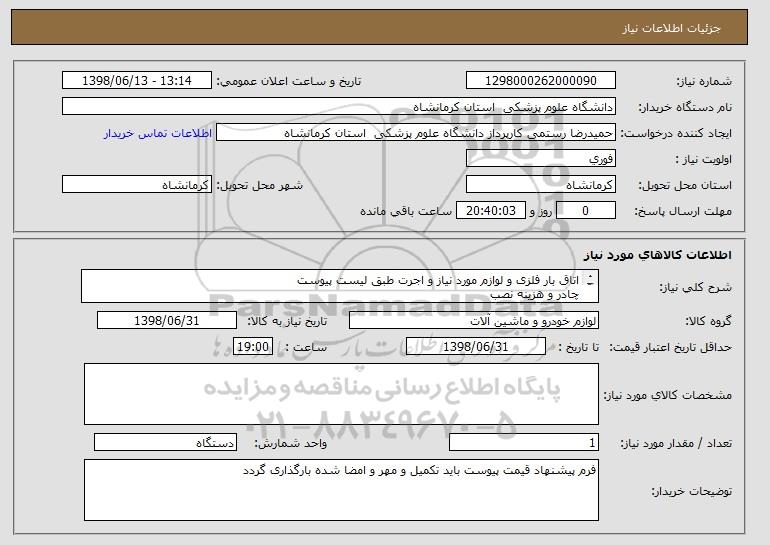Open the buyer contact information link
The height and width of the screenshot is (545, 770).
tap(158, 133)
